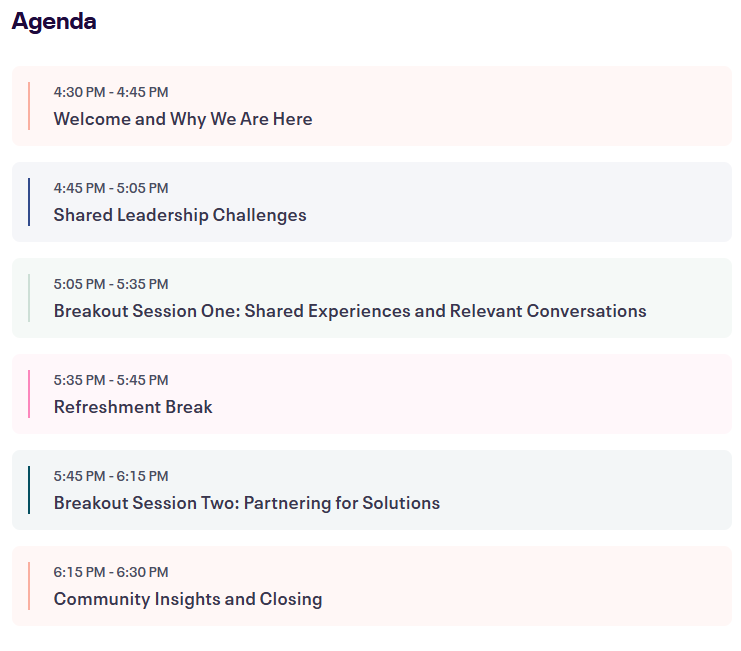Select Breakout Session One agenda title
Screen dimensions: 741x651
pos(350,310)
